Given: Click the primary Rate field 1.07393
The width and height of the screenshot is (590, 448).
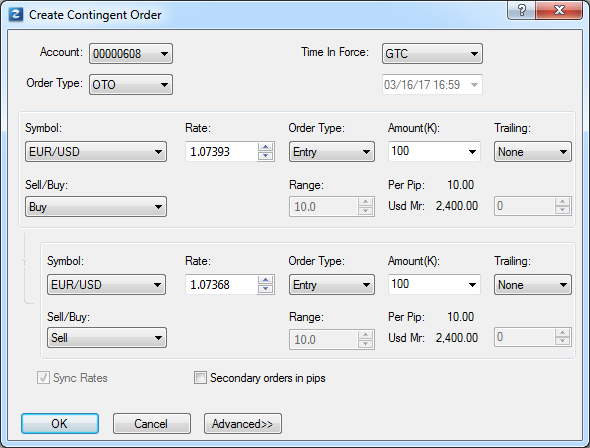Looking at the screenshot, I should click(222, 152).
